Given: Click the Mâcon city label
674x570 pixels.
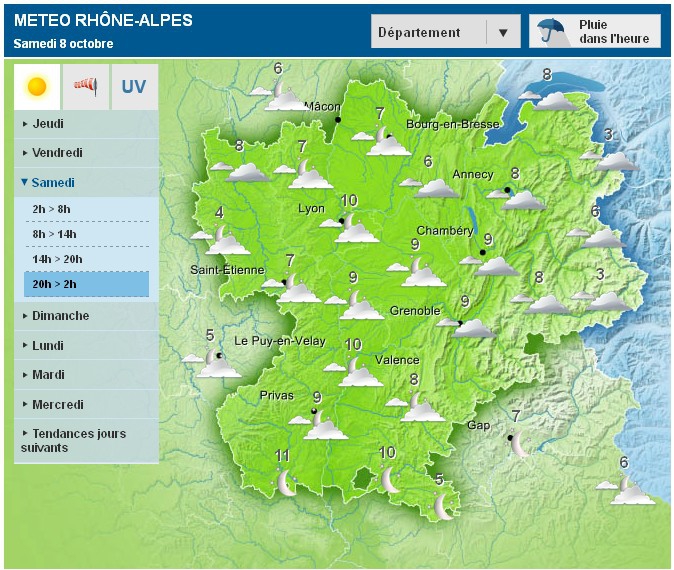Looking at the screenshot, I should pyautogui.click(x=322, y=107).
